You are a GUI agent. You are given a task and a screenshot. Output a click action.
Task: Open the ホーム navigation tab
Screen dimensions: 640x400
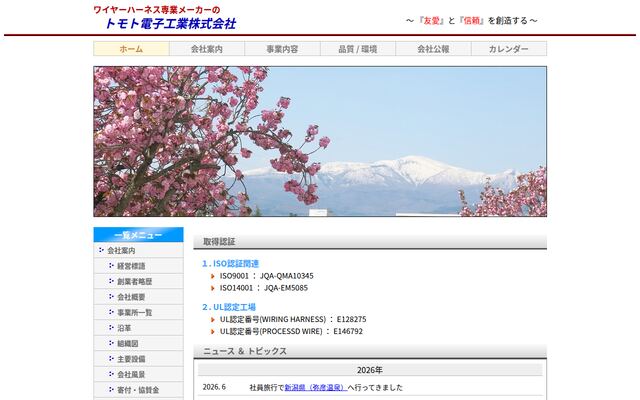tap(131, 49)
